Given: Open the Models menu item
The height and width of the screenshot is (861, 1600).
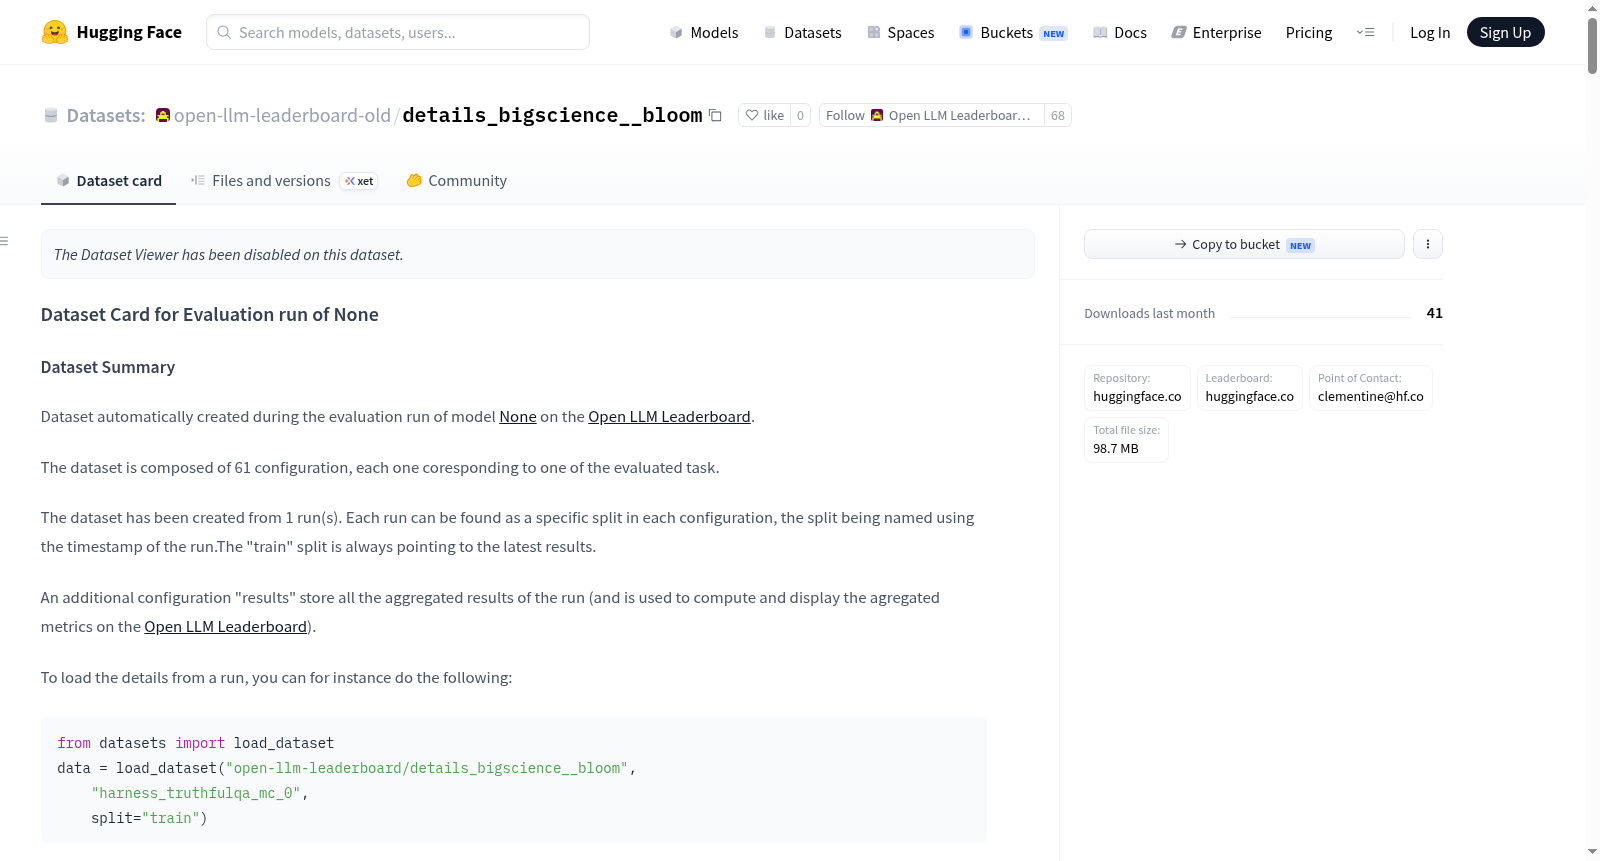Looking at the screenshot, I should click(x=704, y=32).
